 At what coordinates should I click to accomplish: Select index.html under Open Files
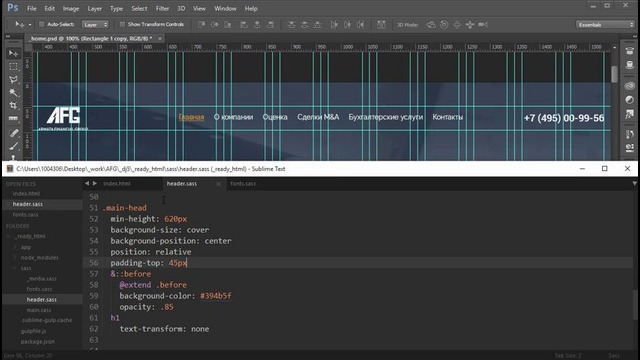[27, 193]
